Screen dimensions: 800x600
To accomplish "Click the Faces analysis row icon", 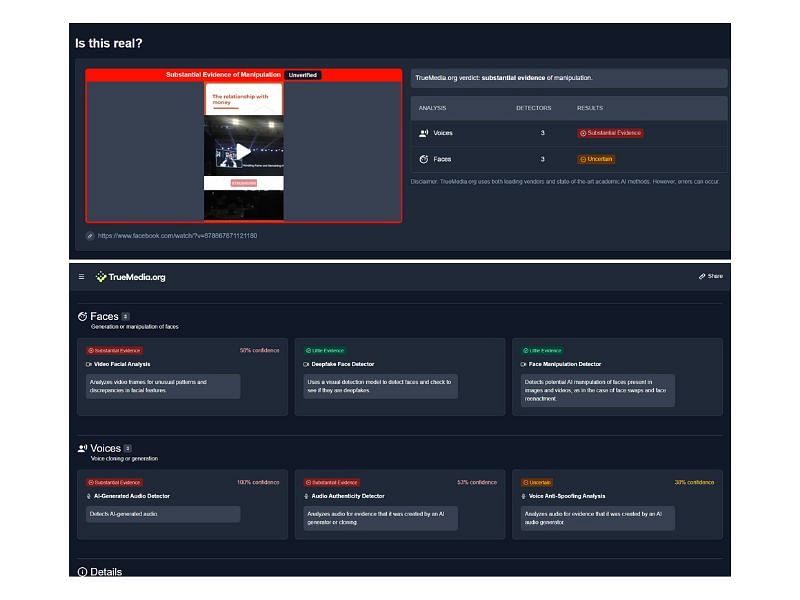I will click(423, 159).
